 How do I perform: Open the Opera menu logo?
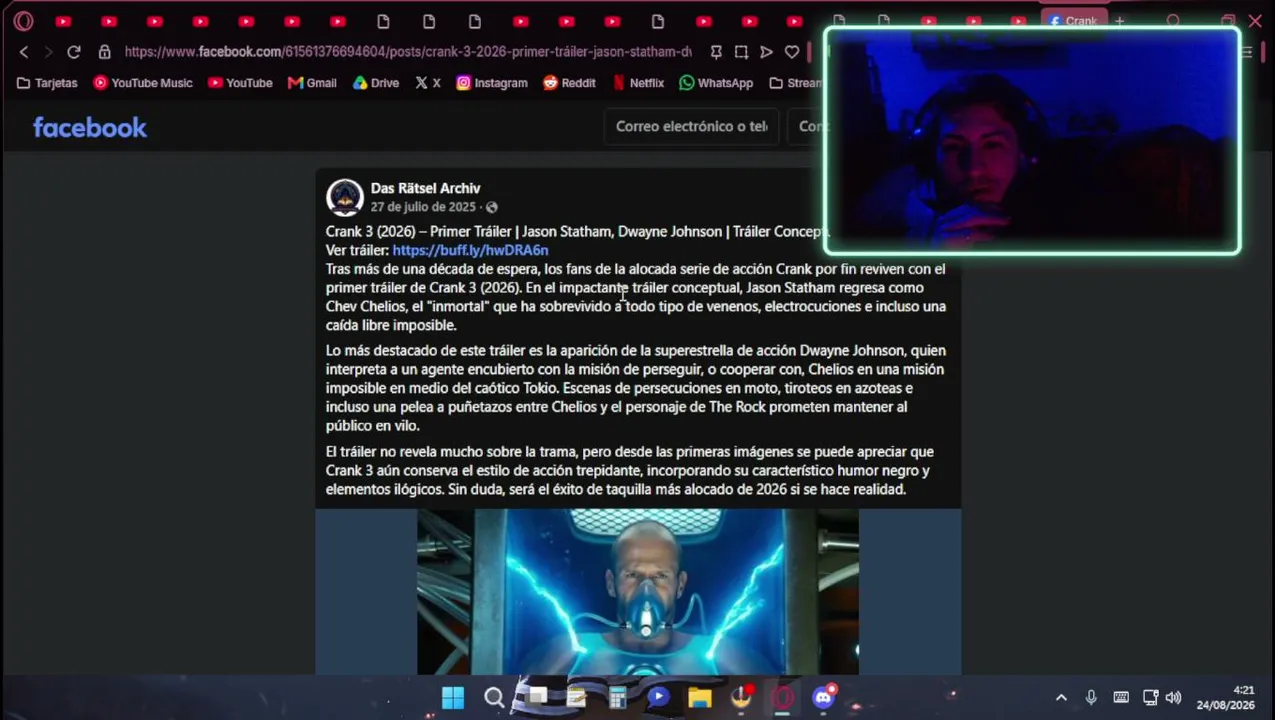[x=23, y=21]
